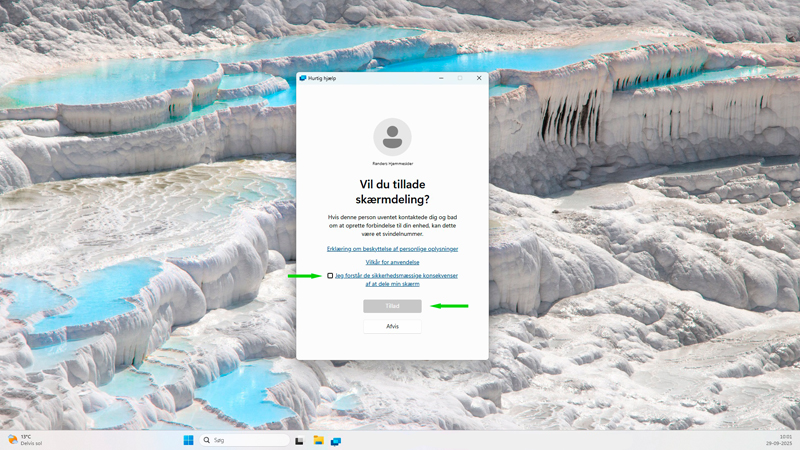Click the Afvis button
The height and width of the screenshot is (450, 800).
pos(392,326)
